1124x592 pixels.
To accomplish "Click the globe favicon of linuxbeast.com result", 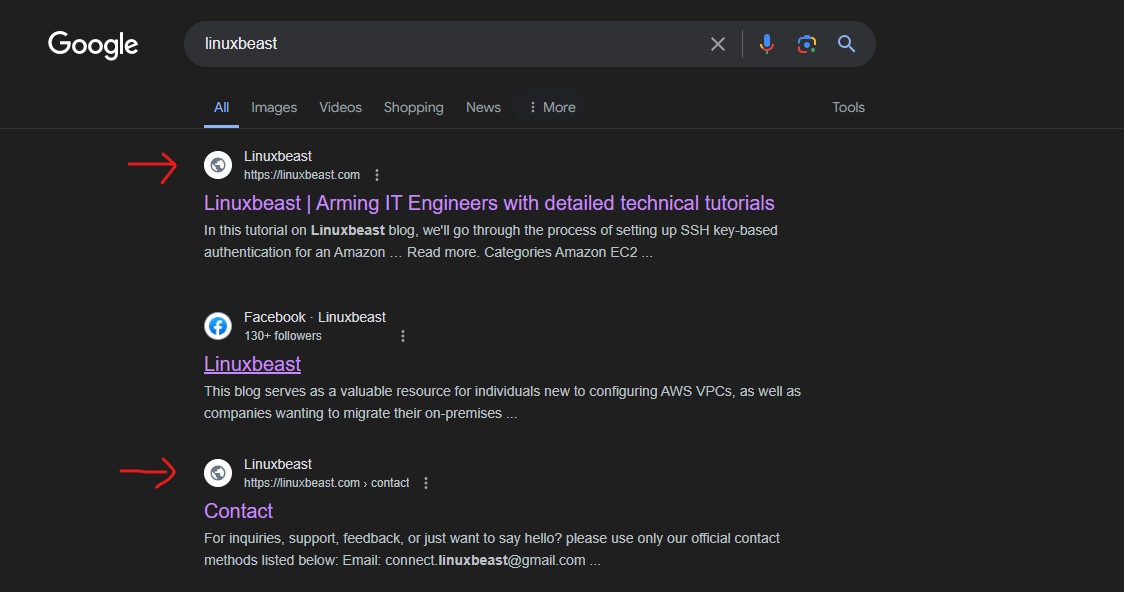I will 218,165.
